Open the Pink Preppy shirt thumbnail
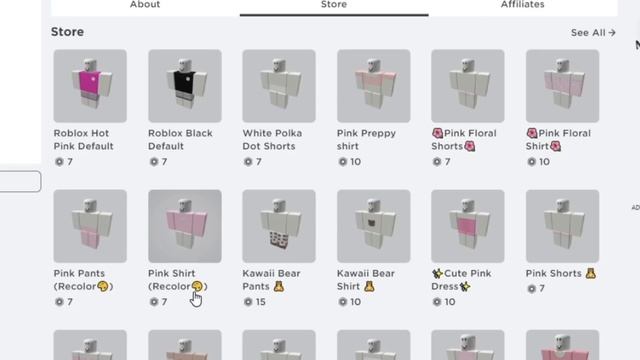Screen dimensions: 640x360 click(373, 86)
